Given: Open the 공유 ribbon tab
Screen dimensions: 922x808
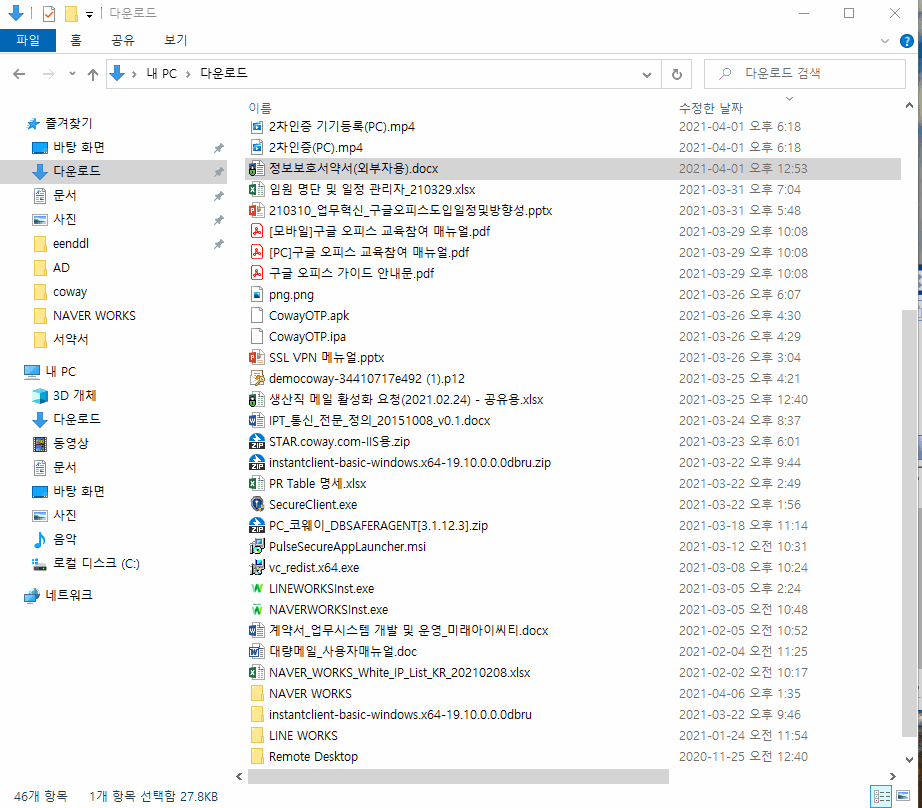Looking at the screenshot, I should [x=123, y=40].
